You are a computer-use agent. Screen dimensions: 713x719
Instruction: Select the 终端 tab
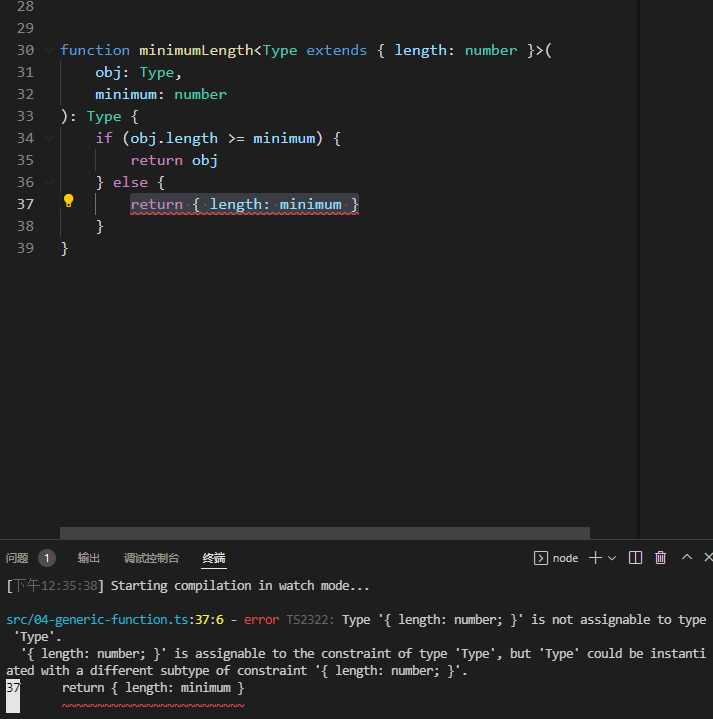click(x=214, y=558)
